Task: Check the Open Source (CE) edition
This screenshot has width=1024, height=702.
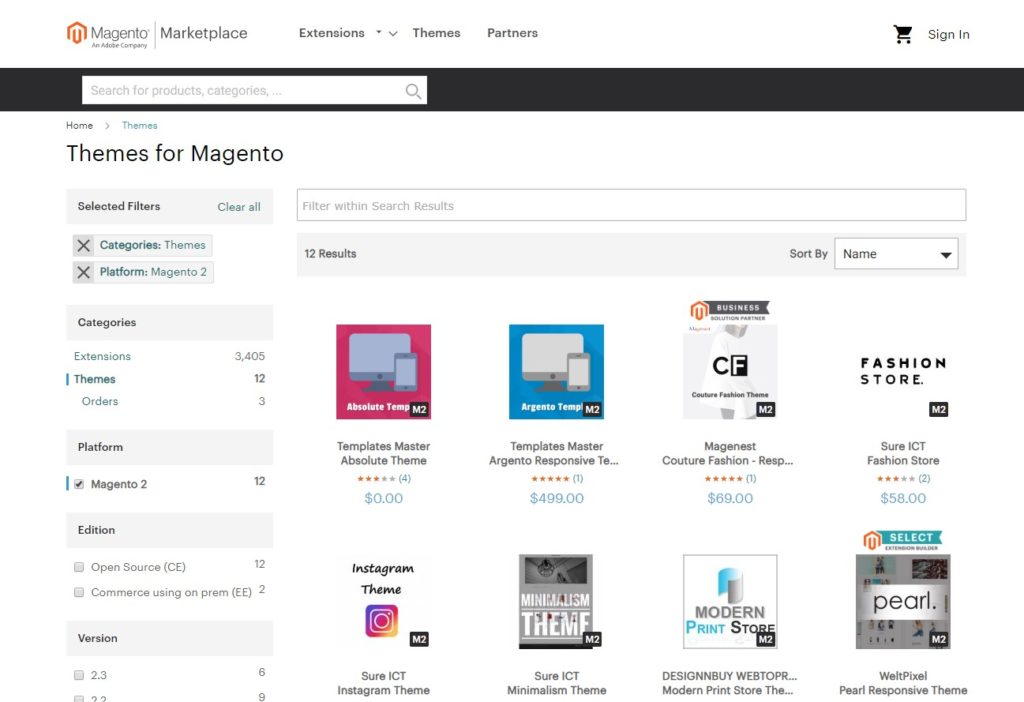Action: [x=79, y=567]
